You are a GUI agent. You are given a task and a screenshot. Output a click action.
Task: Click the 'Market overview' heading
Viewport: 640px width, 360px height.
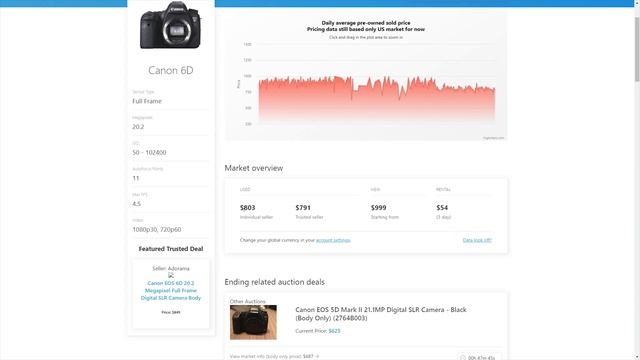tap(253, 168)
